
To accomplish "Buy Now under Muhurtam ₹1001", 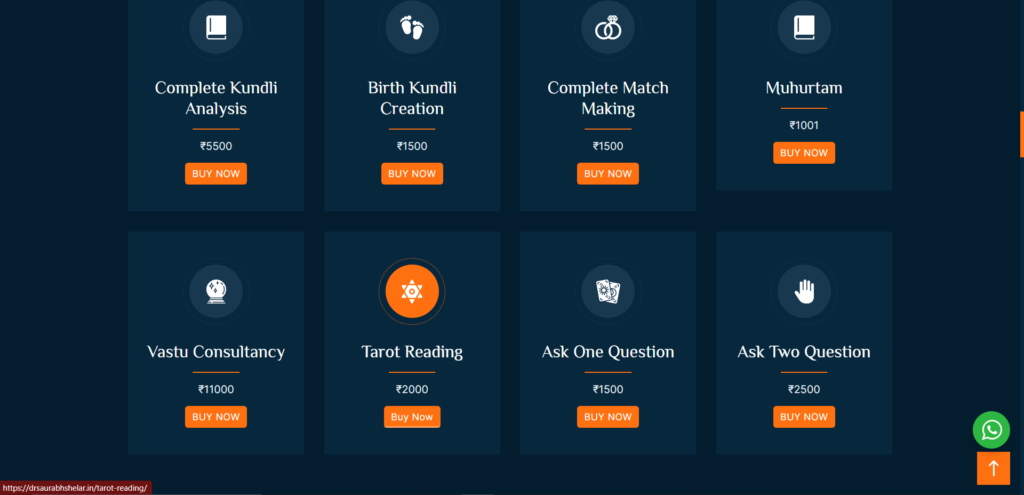I will pos(804,153).
